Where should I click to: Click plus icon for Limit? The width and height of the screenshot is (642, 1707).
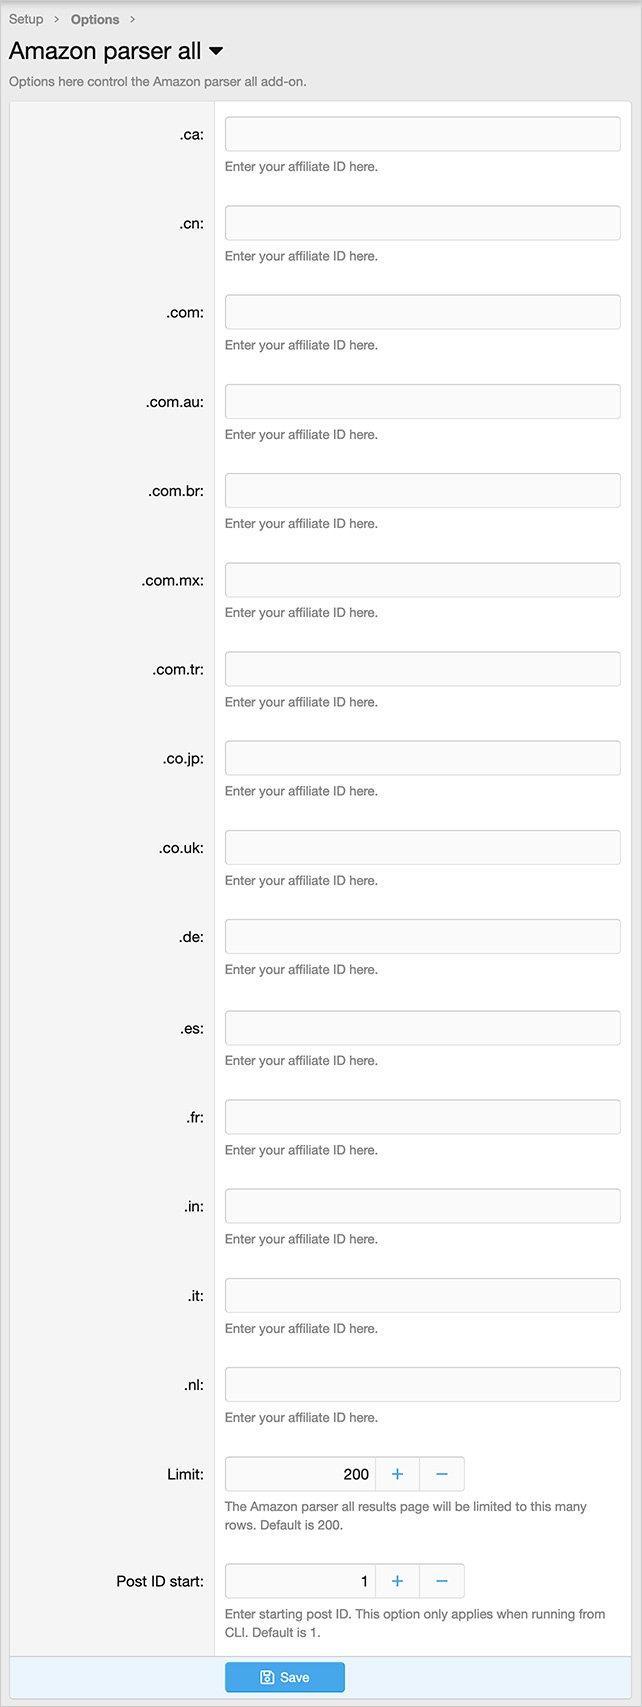pyautogui.click(x=397, y=1474)
